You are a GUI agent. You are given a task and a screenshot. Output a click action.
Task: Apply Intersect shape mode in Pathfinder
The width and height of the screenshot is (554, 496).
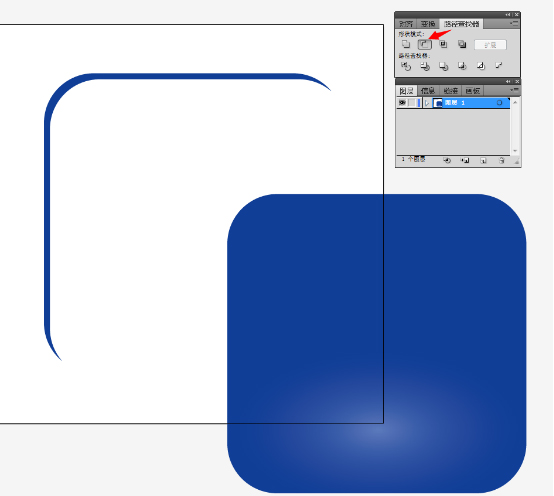(443, 44)
